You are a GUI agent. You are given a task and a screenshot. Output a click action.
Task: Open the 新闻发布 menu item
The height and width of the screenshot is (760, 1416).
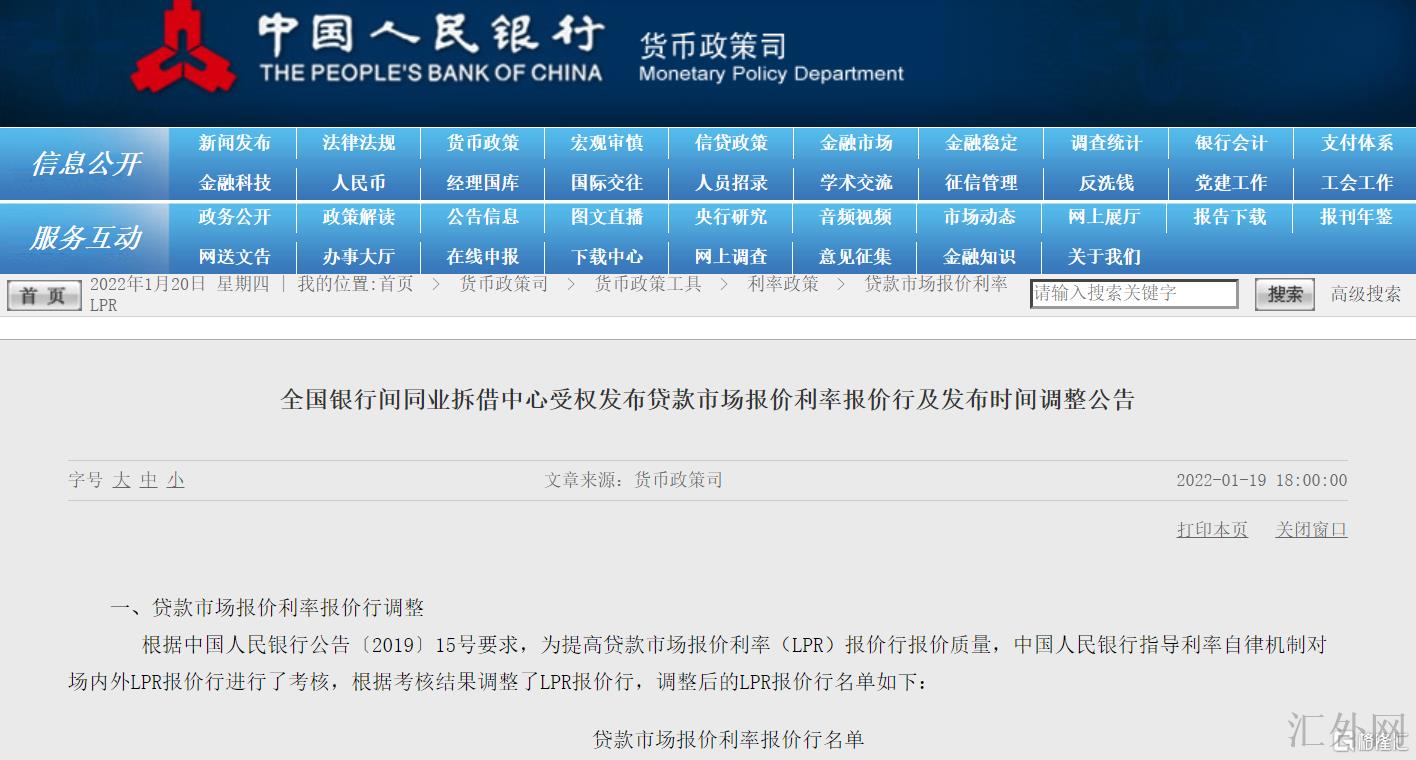point(234,143)
